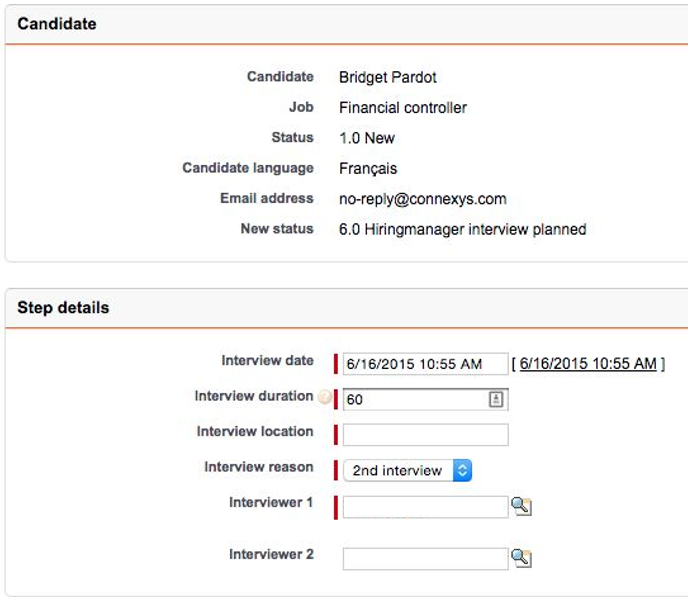This screenshot has width=694, height=602.
Task: Click the Interviewer 1 text field
Action: (425, 507)
